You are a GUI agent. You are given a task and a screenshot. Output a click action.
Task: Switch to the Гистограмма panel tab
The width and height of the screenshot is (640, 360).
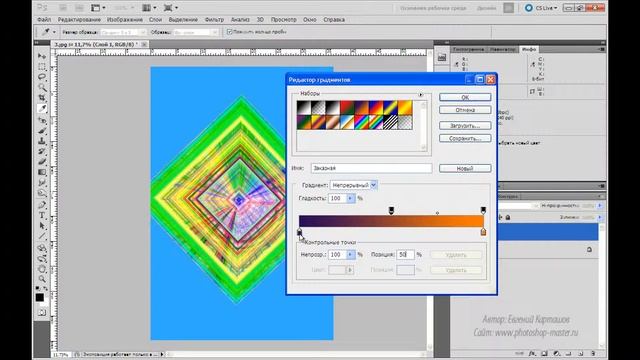[x=469, y=49]
